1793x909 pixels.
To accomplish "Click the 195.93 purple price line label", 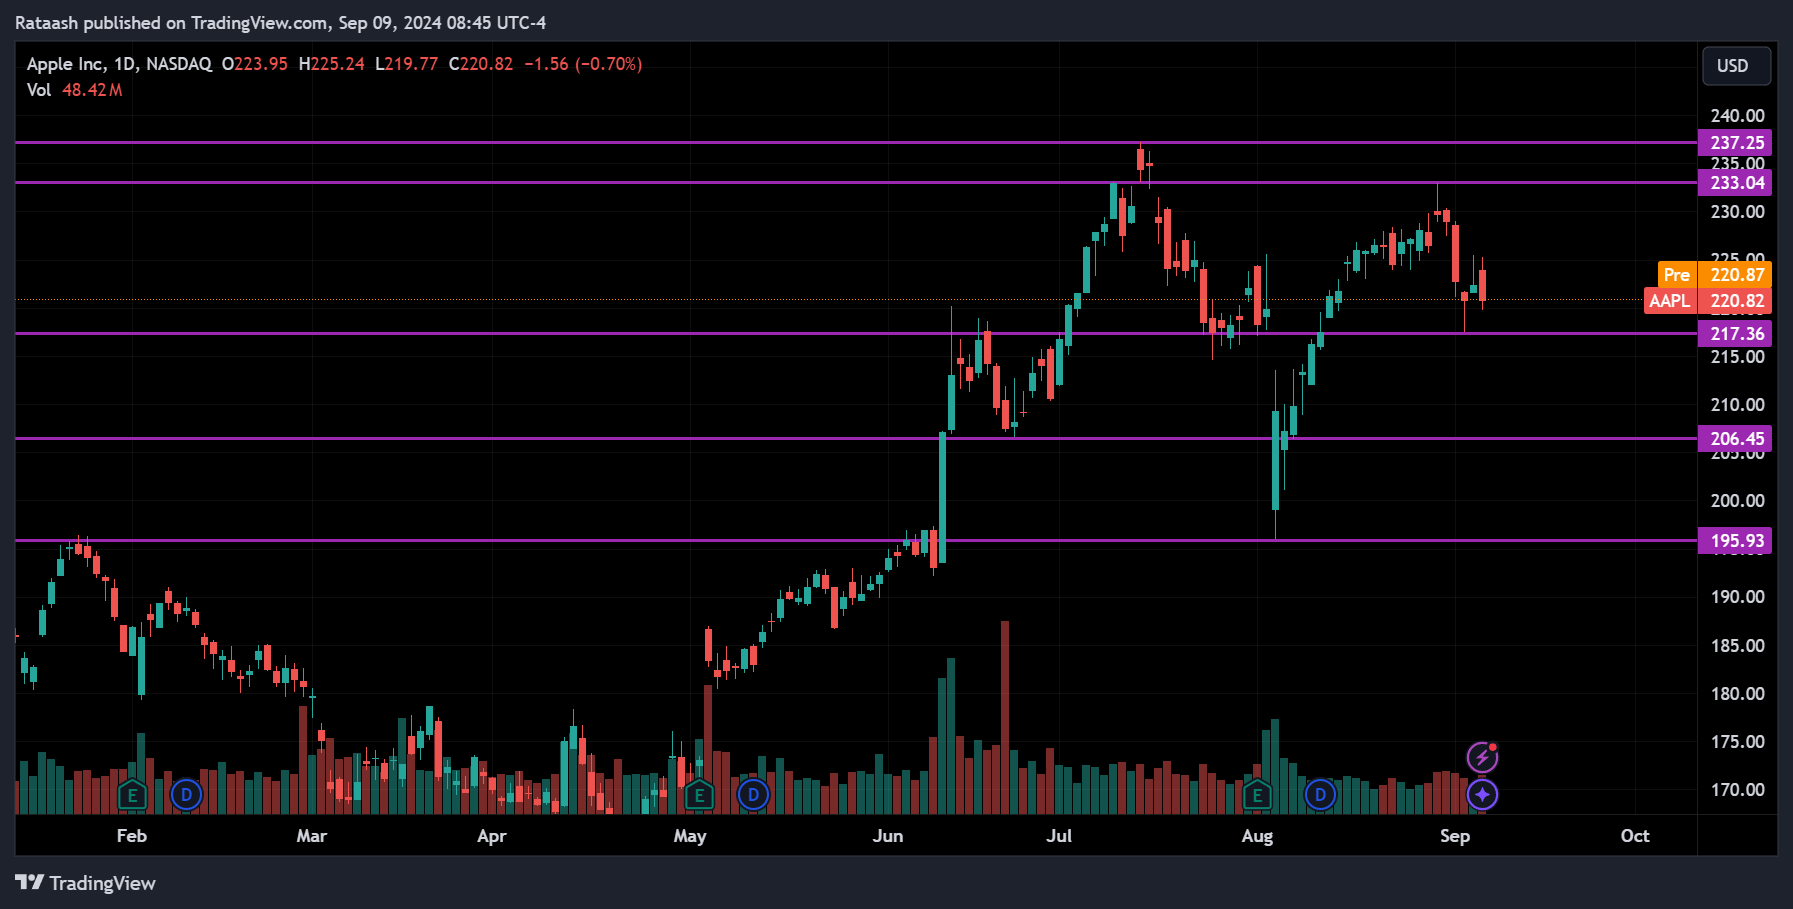I will [1735, 541].
